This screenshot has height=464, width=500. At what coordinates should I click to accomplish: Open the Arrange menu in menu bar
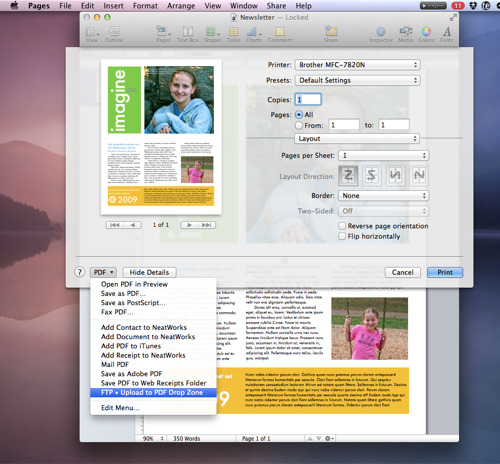(181, 6)
